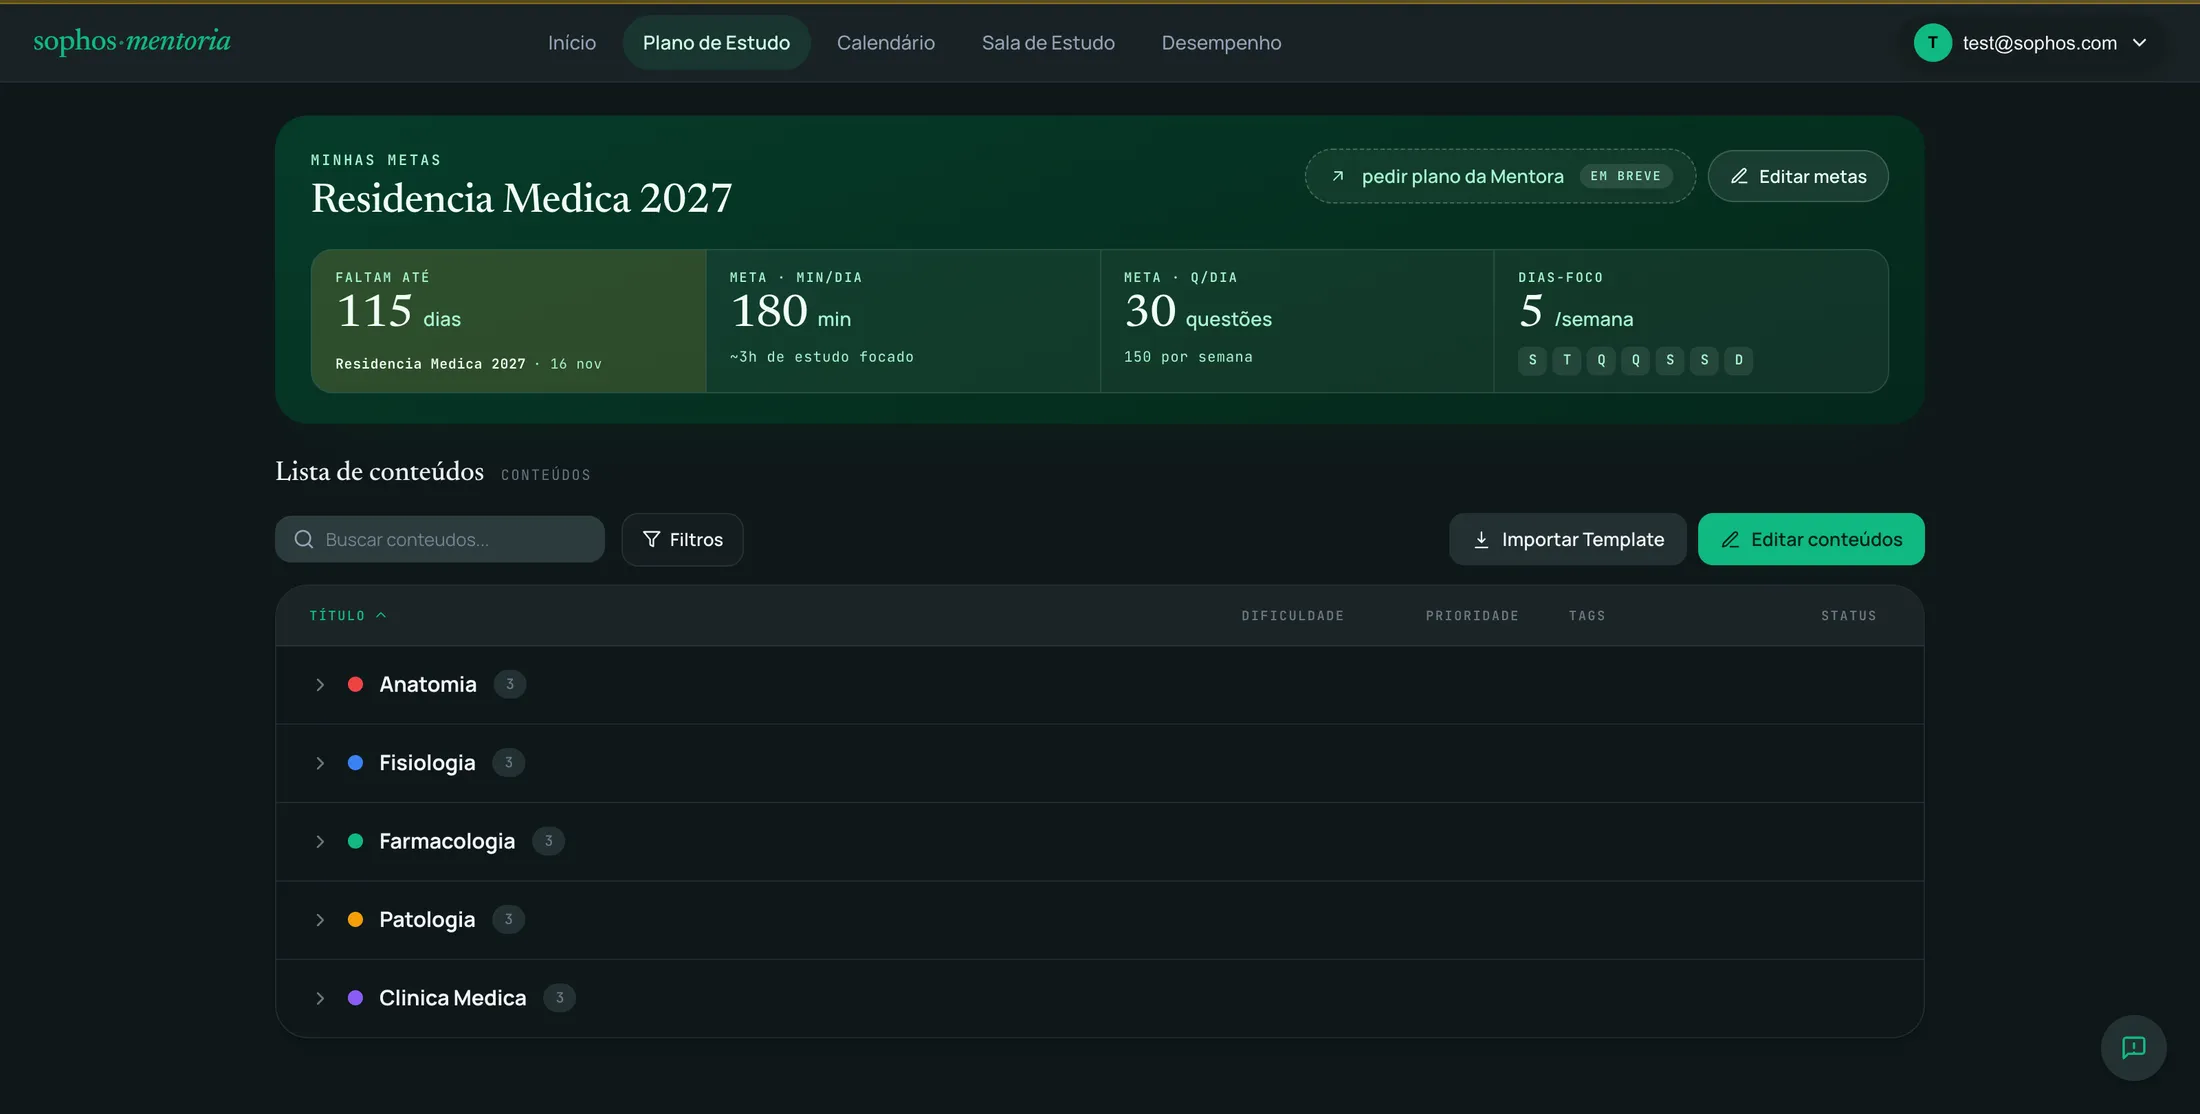Image resolution: width=2200 pixels, height=1114 pixels.
Task: Click the 5 /semana focus days value
Action: tap(1575, 312)
